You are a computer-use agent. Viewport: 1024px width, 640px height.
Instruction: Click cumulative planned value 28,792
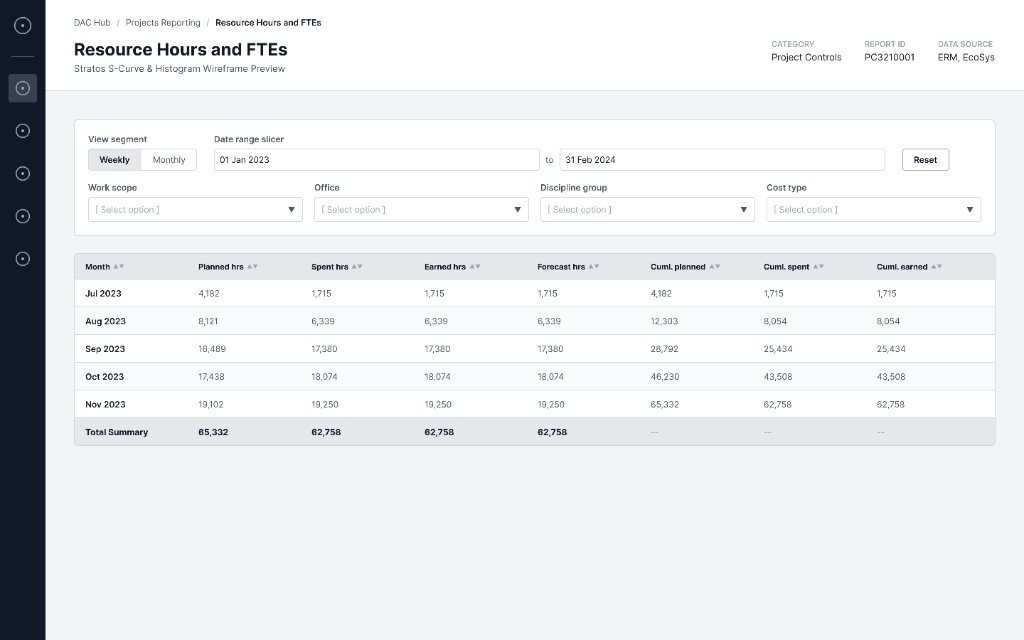664,349
